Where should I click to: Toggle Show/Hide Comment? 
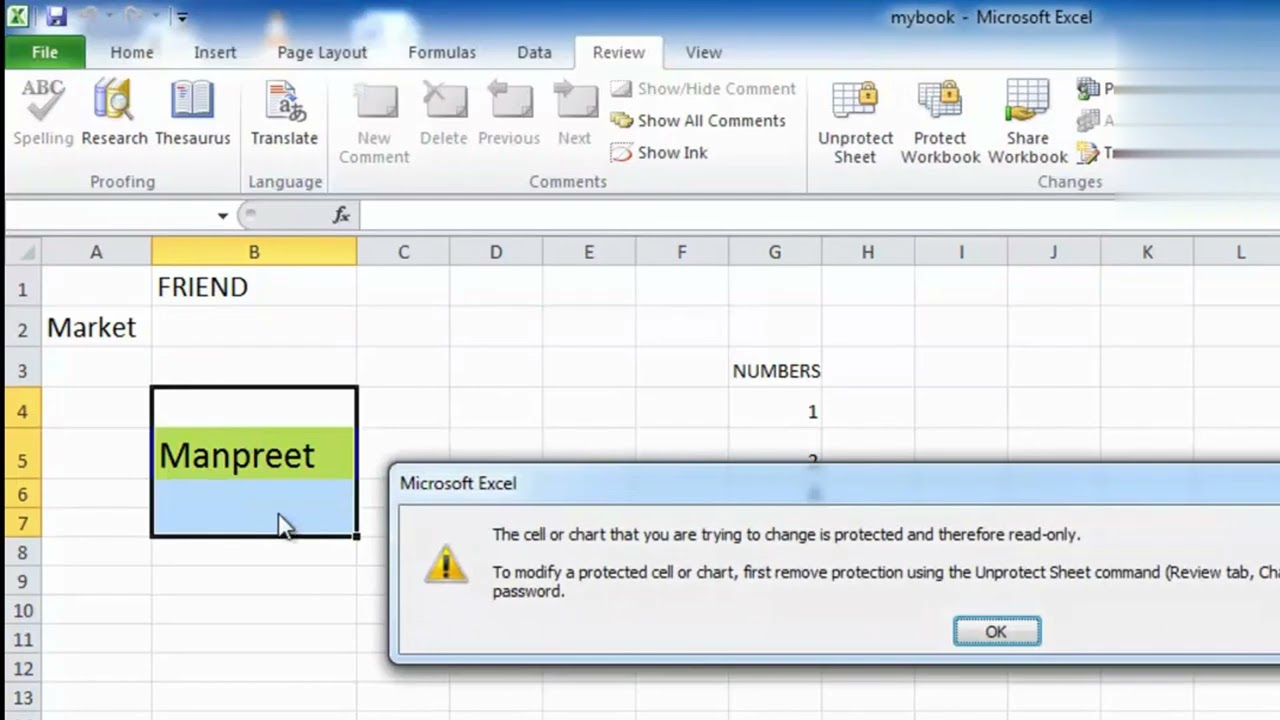tap(703, 89)
